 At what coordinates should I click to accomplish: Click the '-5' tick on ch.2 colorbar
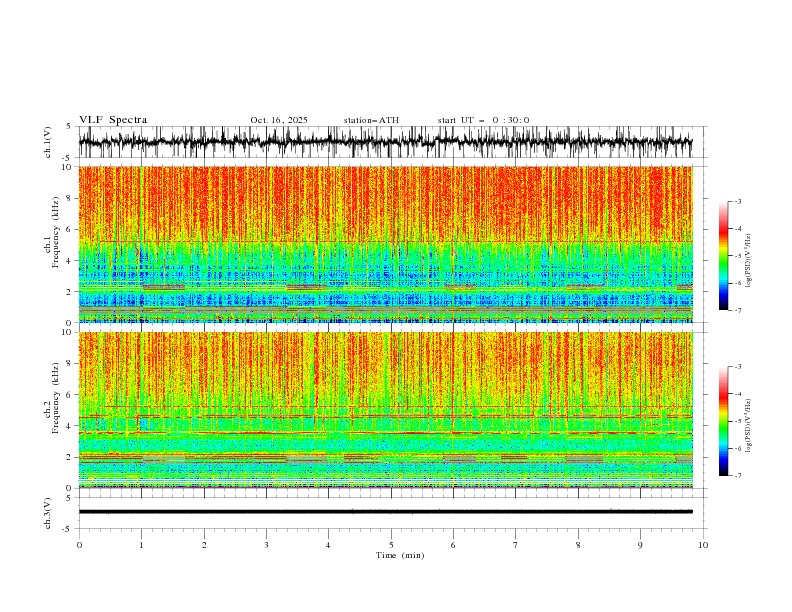[x=738, y=421]
